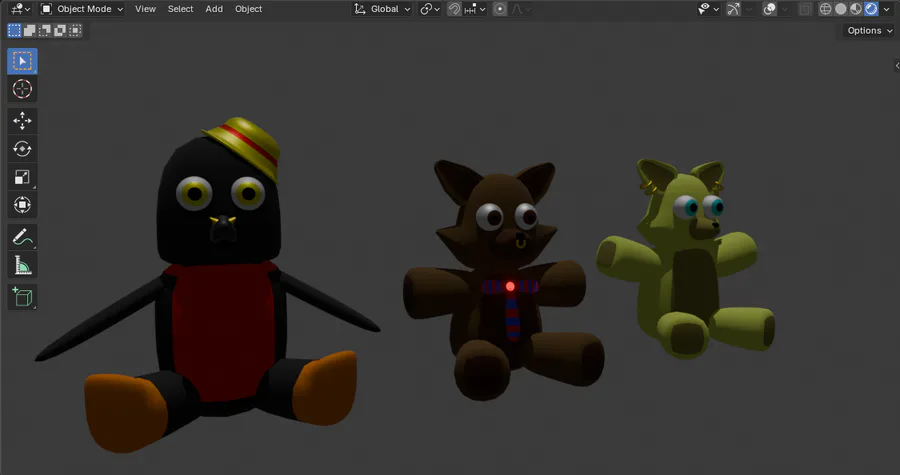Viewport: 900px width, 475px height.
Task: Choose Intersect existing selection mode
Action: point(75,30)
